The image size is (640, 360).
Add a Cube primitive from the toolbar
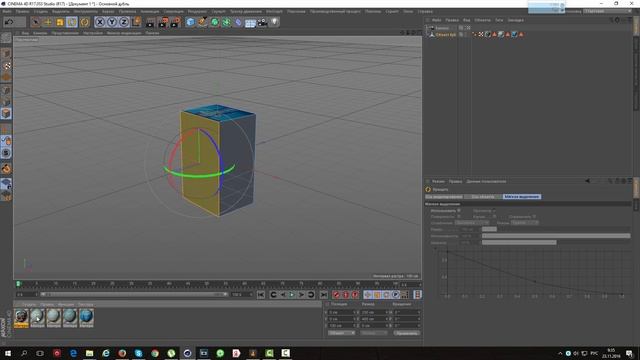(190, 22)
